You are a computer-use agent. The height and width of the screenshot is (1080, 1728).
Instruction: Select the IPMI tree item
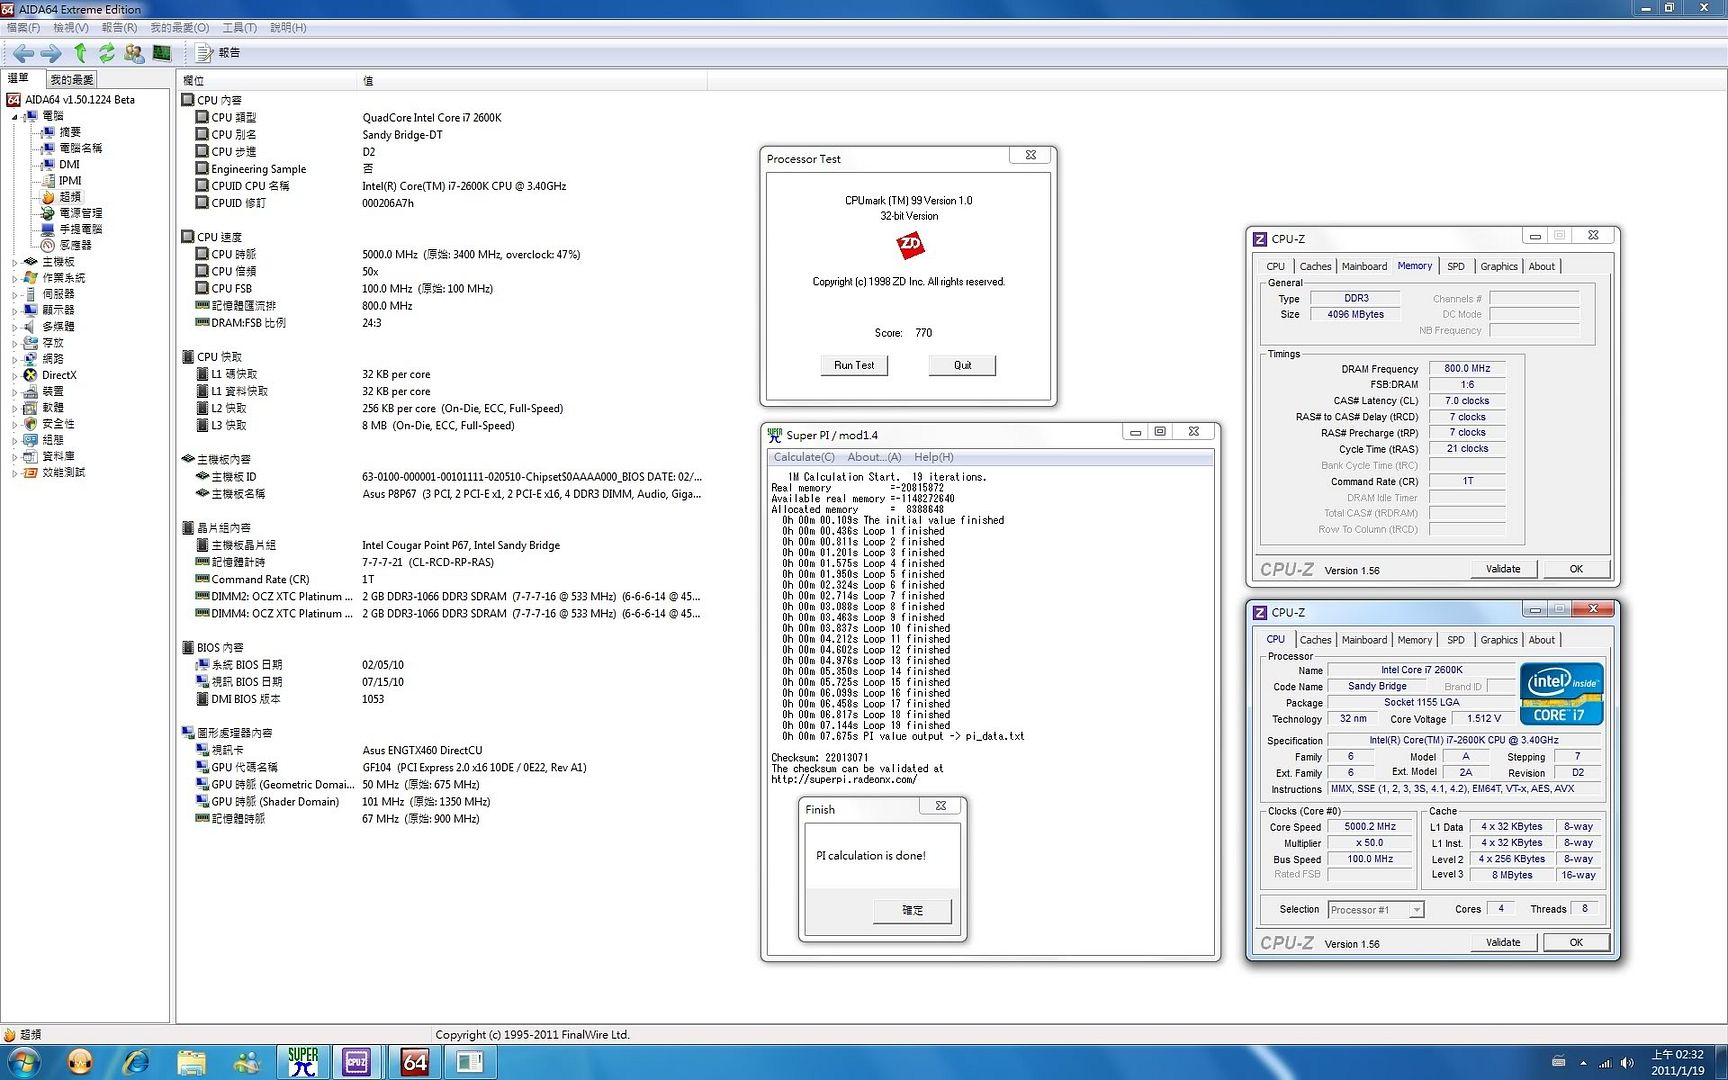pyautogui.click(x=70, y=181)
